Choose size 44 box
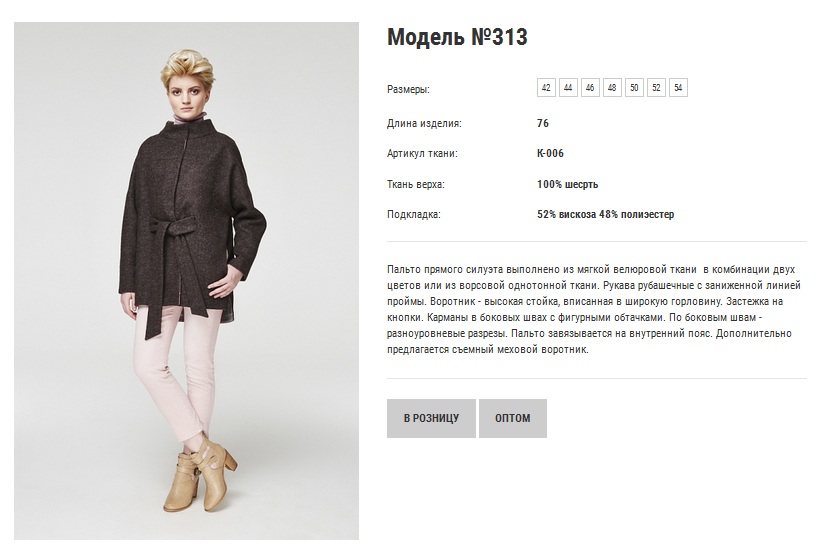The image size is (820, 548). (x=568, y=88)
